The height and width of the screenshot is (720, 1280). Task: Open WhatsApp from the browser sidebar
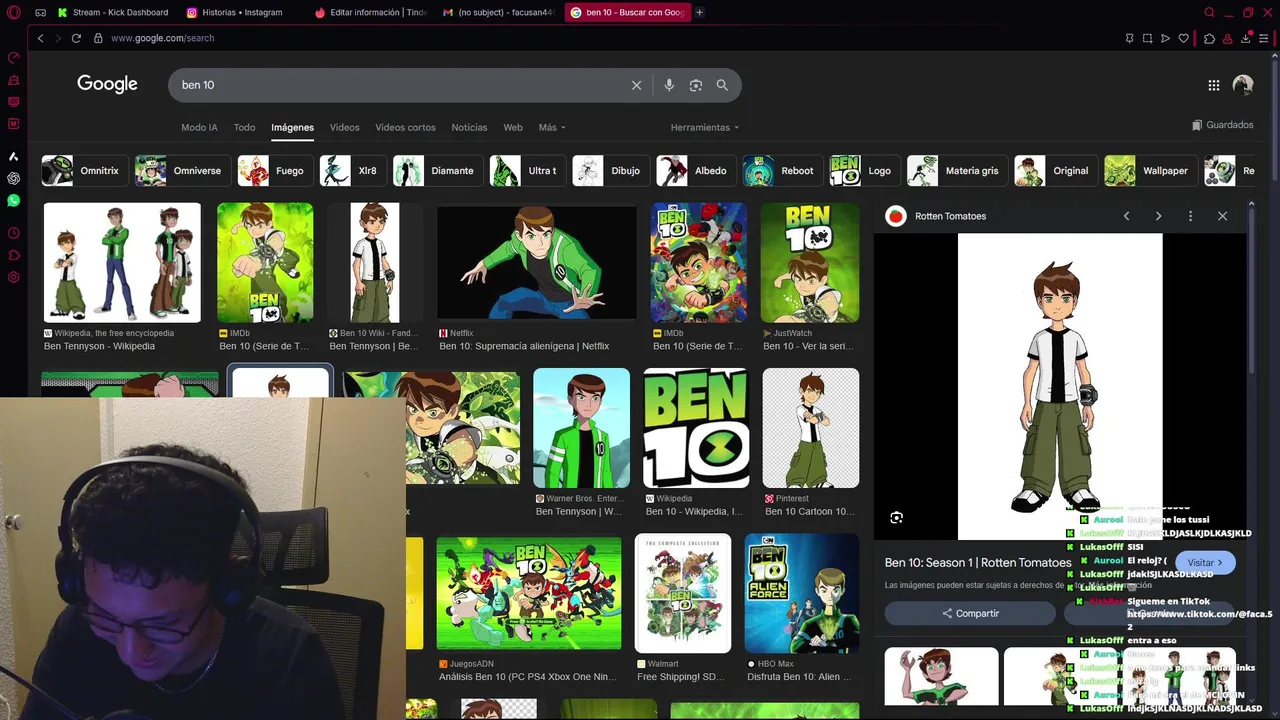click(x=14, y=200)
